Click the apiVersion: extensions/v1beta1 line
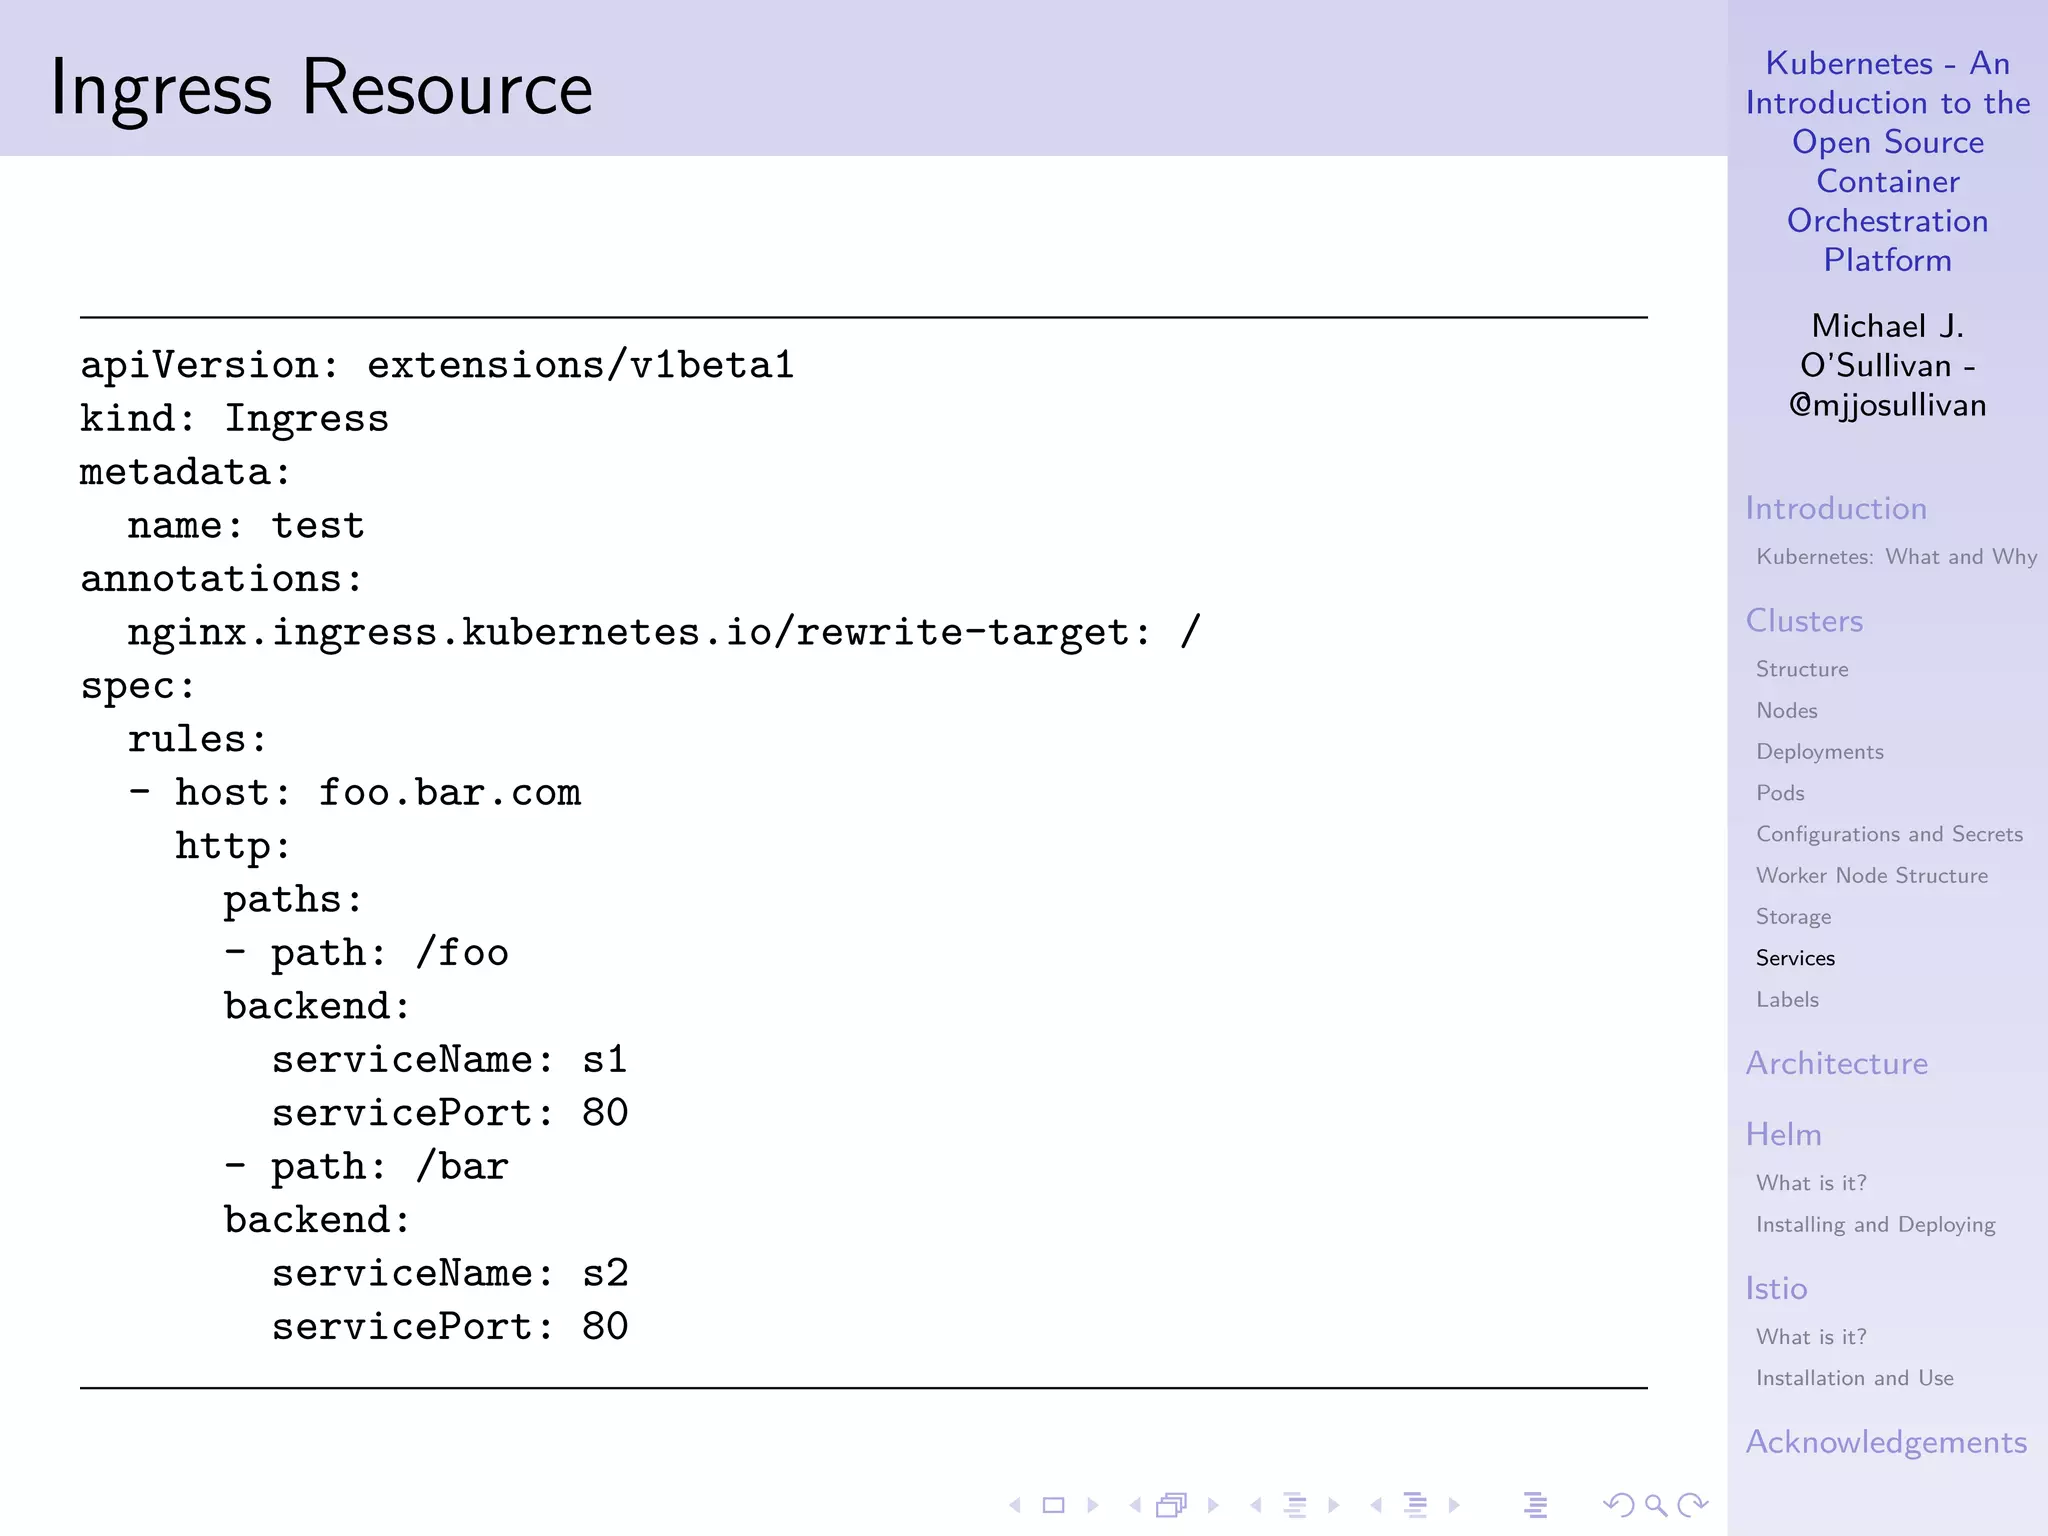The image size is (2048, 1536). (437, 365)
